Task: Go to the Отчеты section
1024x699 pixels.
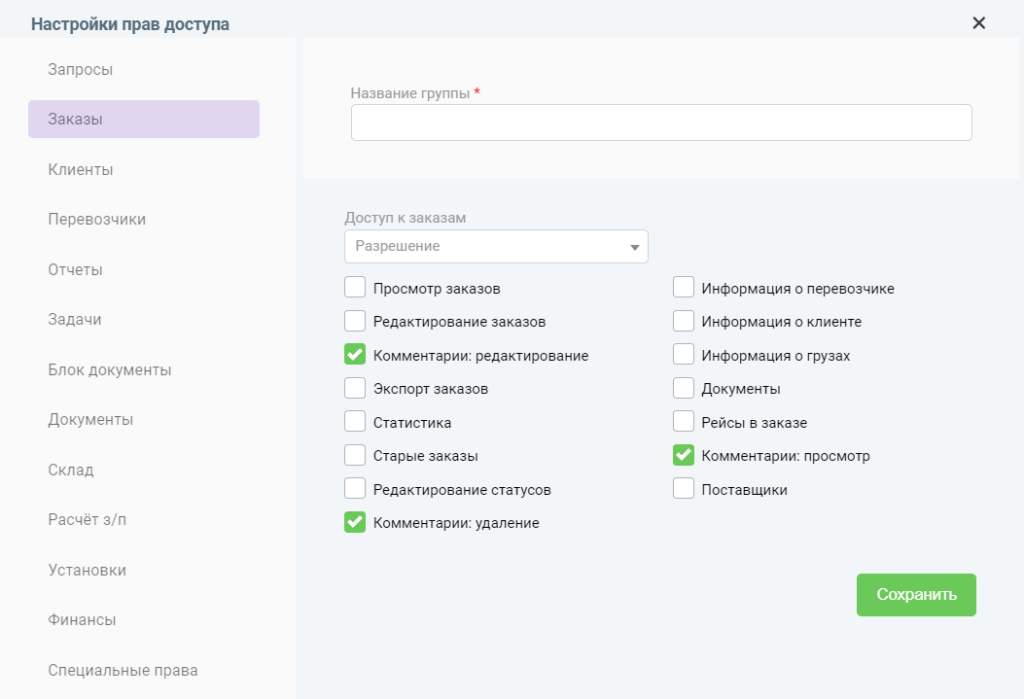Action: (75, 269)
